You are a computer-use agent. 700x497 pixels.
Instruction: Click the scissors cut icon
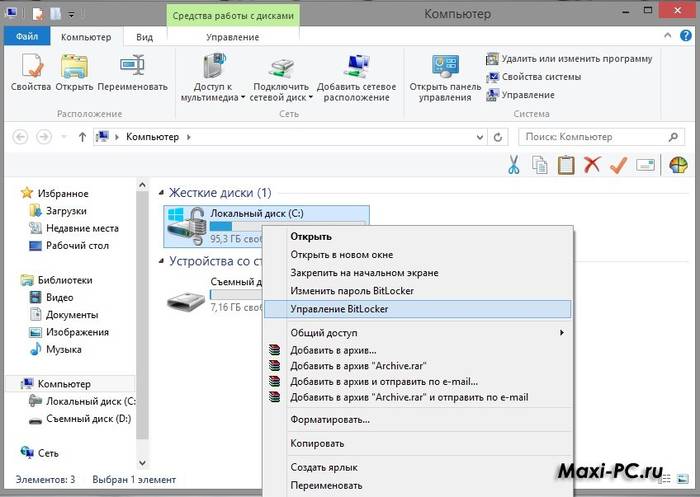pyautogui.click(x=513, y=165)
